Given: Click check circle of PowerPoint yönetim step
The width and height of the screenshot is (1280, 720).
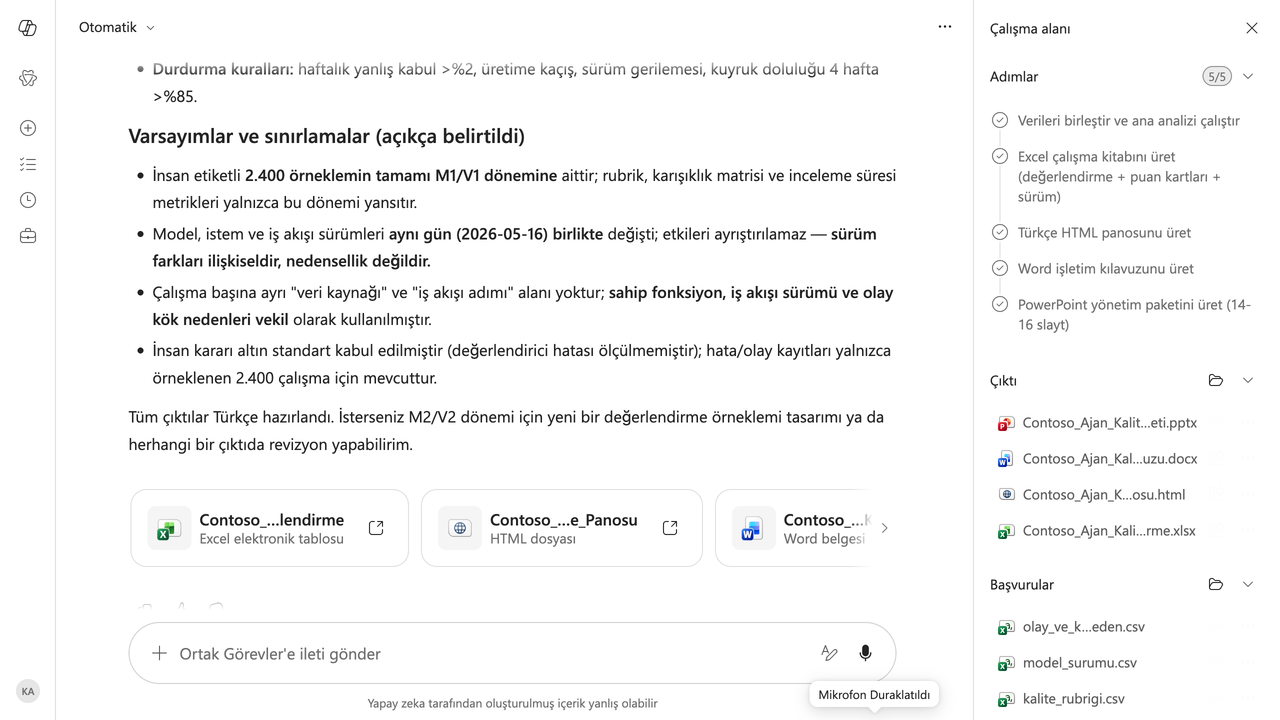Looking at the screenshot, I should tap(999, 304).
